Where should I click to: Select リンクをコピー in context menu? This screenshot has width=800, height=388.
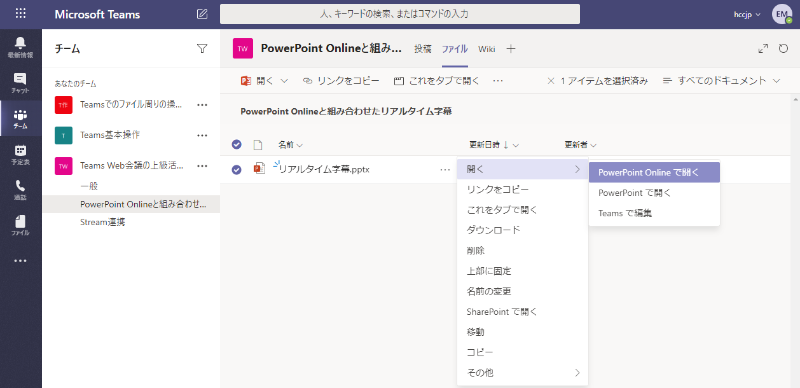[x=522, y=189]
